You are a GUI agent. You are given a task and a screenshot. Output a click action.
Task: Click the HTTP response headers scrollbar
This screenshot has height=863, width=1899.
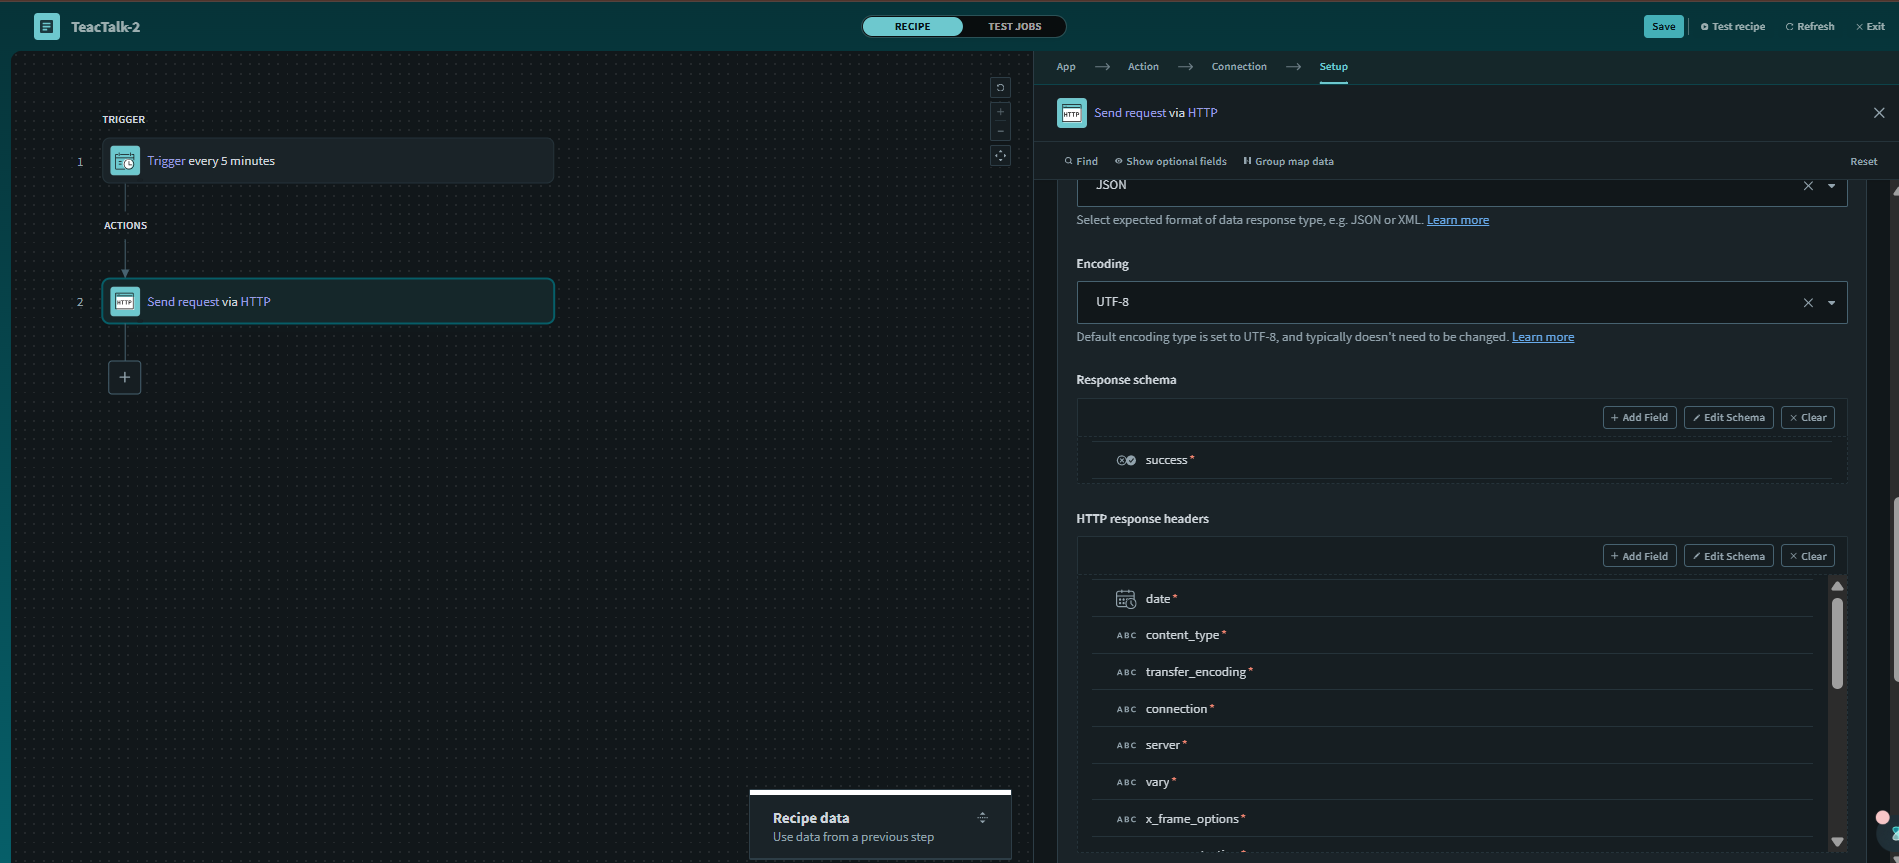pos(1837,643)
